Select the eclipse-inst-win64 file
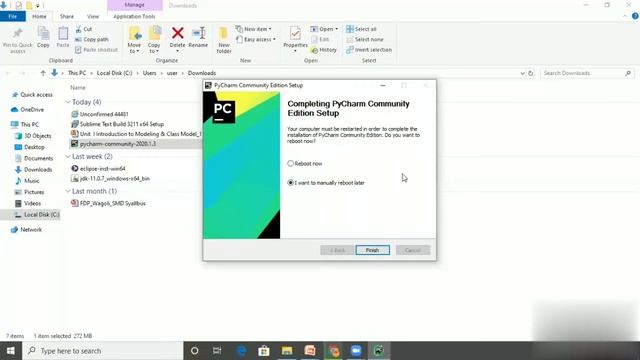640x360 pixels. tap(98, 169)
